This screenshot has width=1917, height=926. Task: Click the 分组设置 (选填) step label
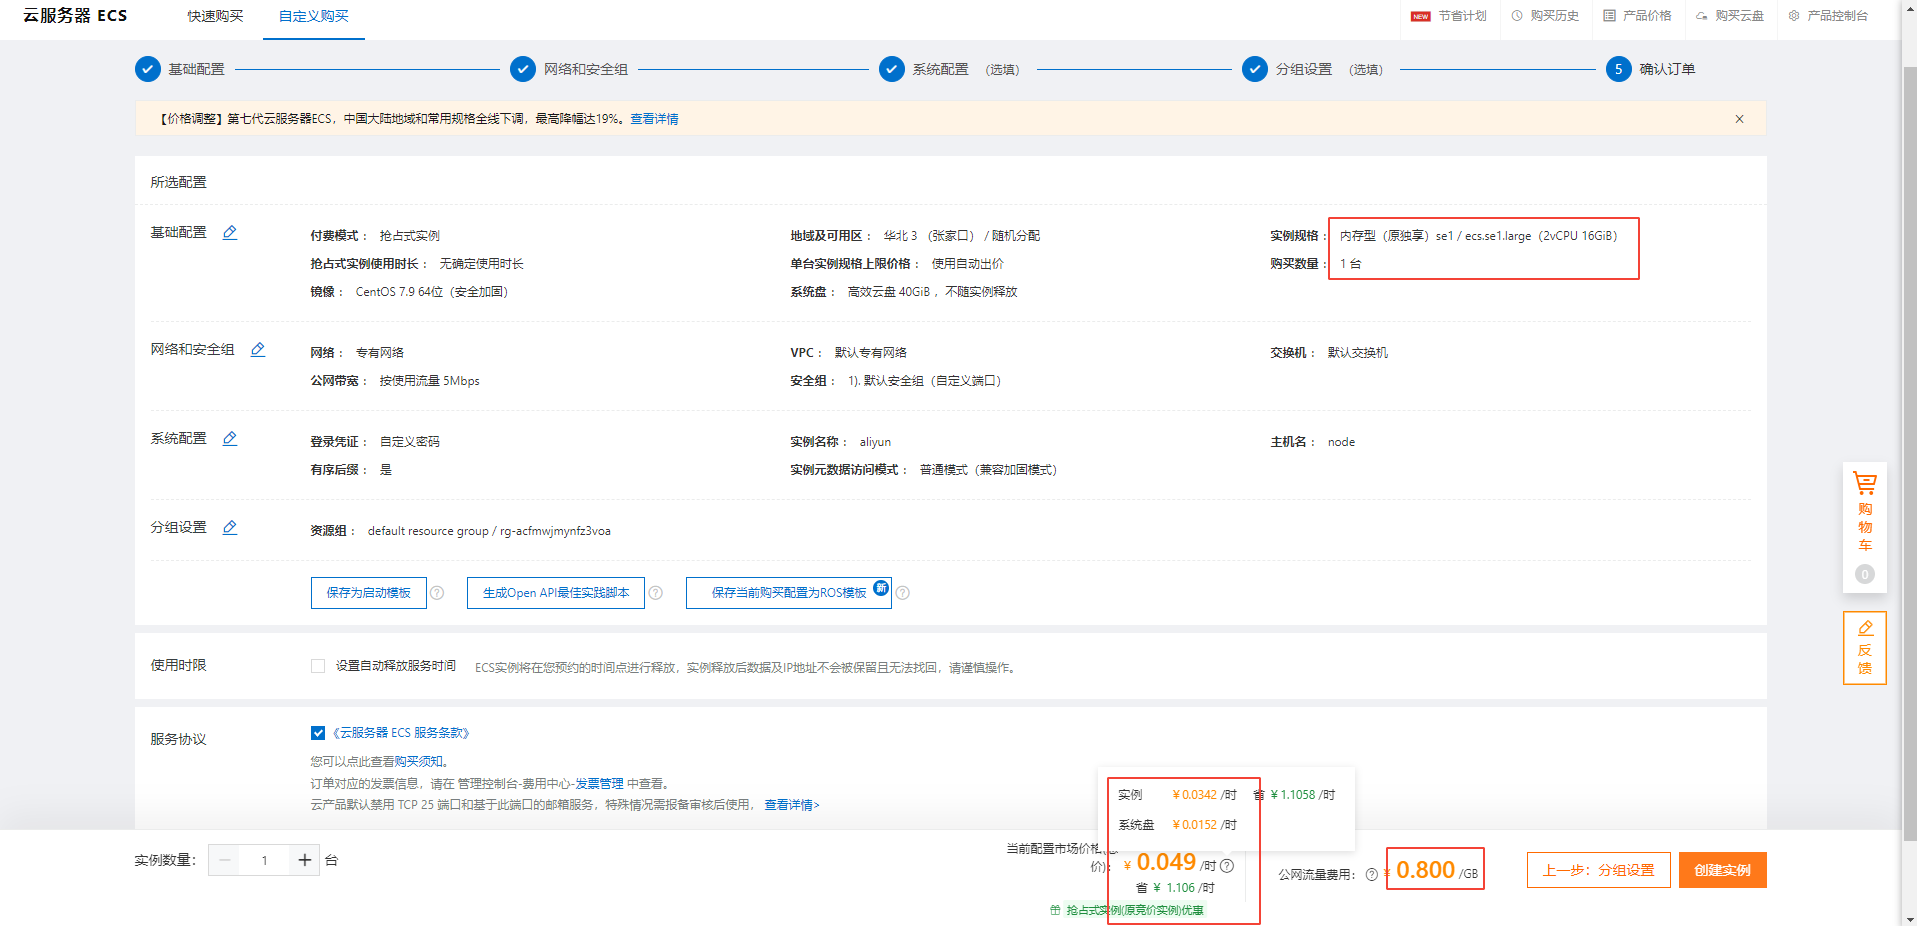coord(1329,69)
